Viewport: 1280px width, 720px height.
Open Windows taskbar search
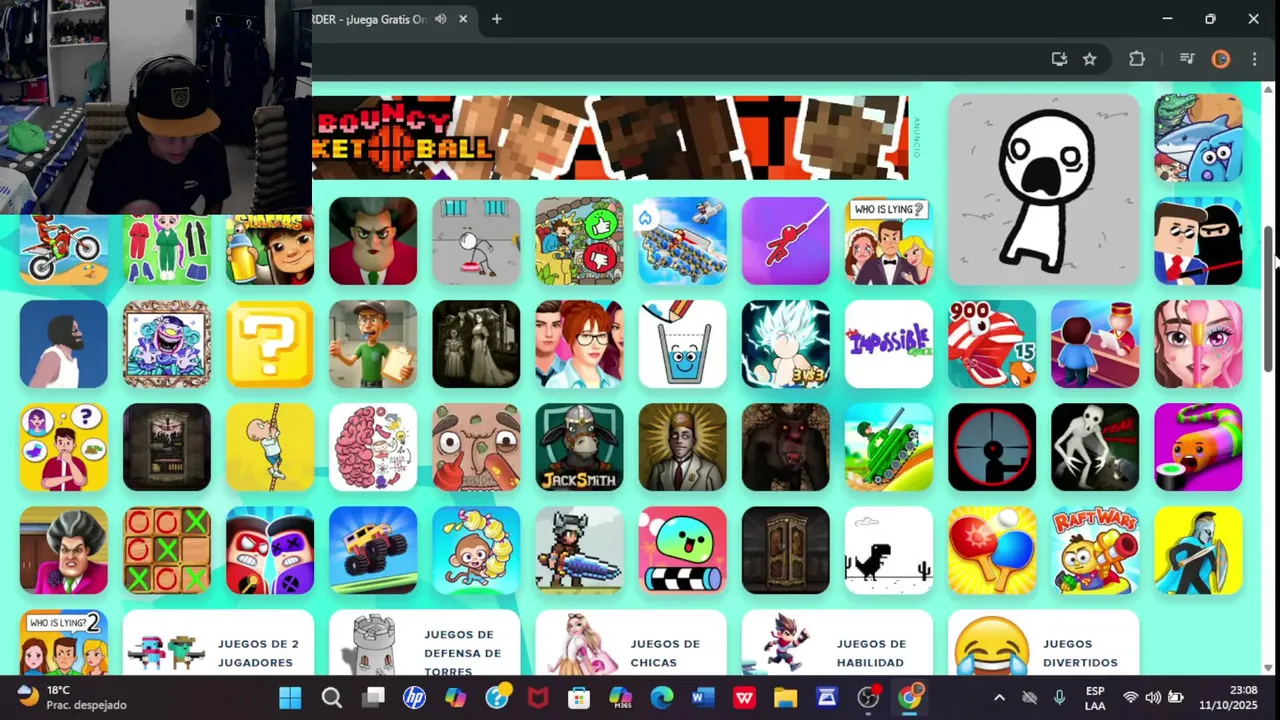332,697
